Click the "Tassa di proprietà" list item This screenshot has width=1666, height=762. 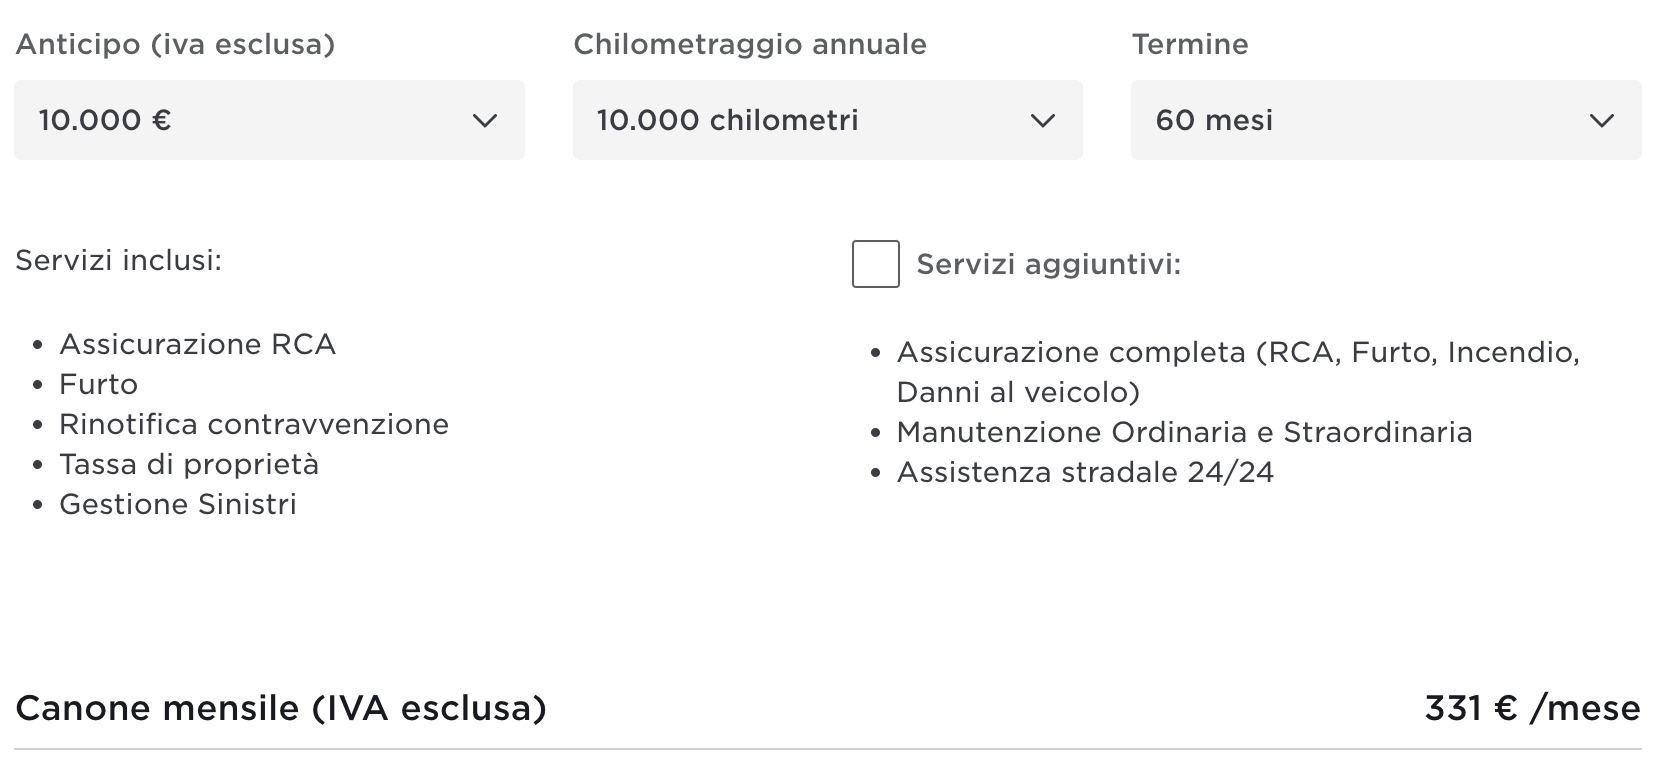coord(189,464)
